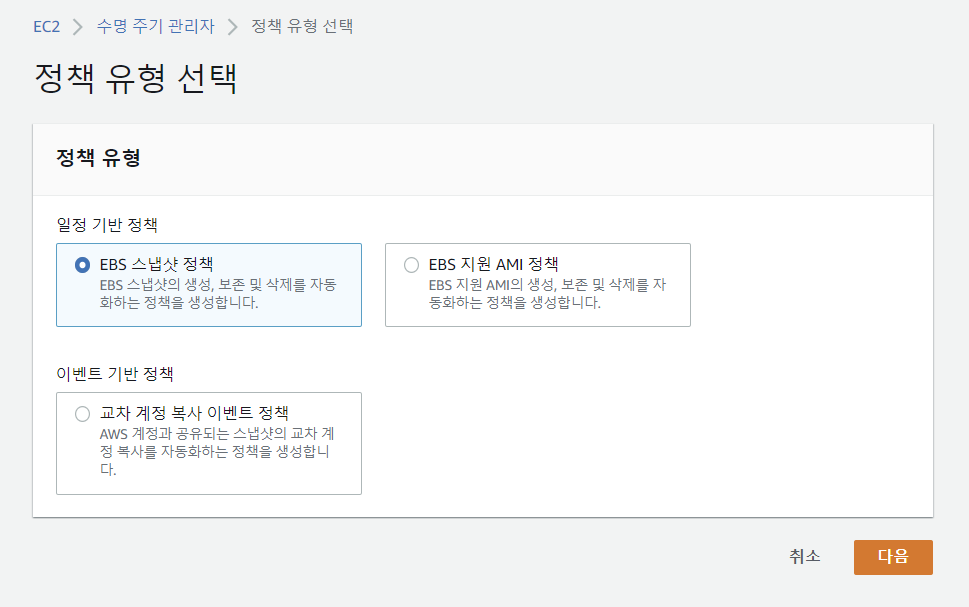Choose the 교차 계정 복사 이벤트 정책 radio
The width and height of the screenshot is (969, 607).
pos(82,414)
